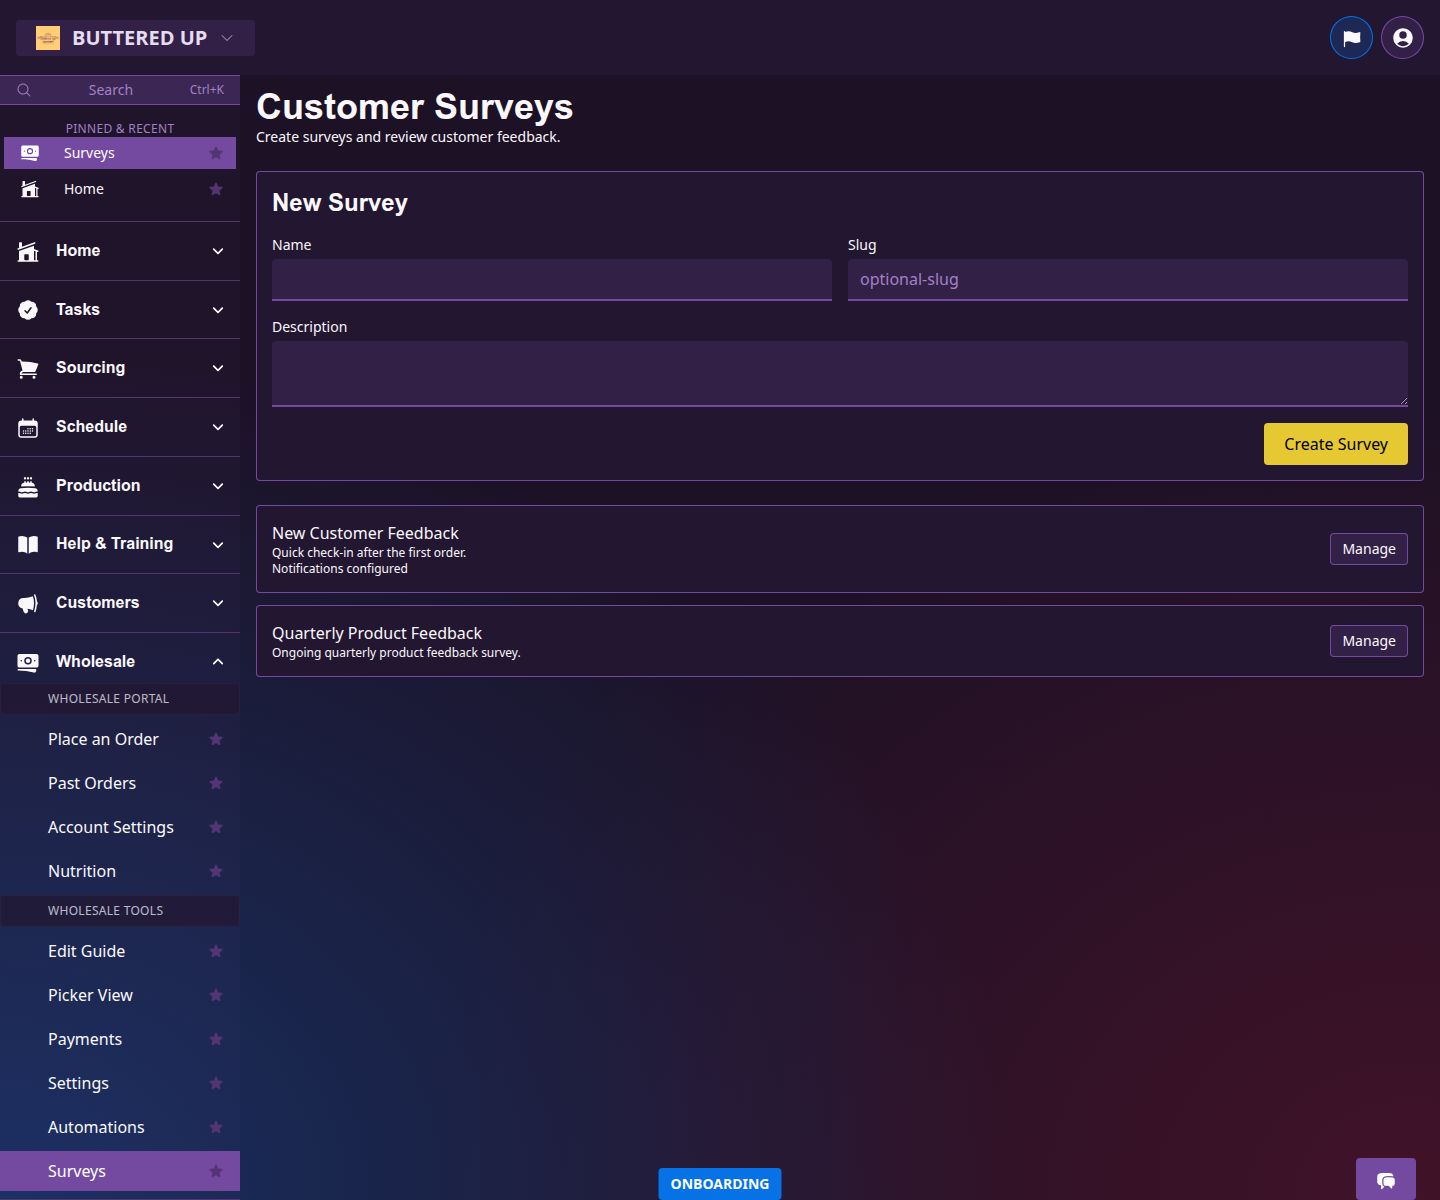Click the survey Name input field

[x=551, y=280]
